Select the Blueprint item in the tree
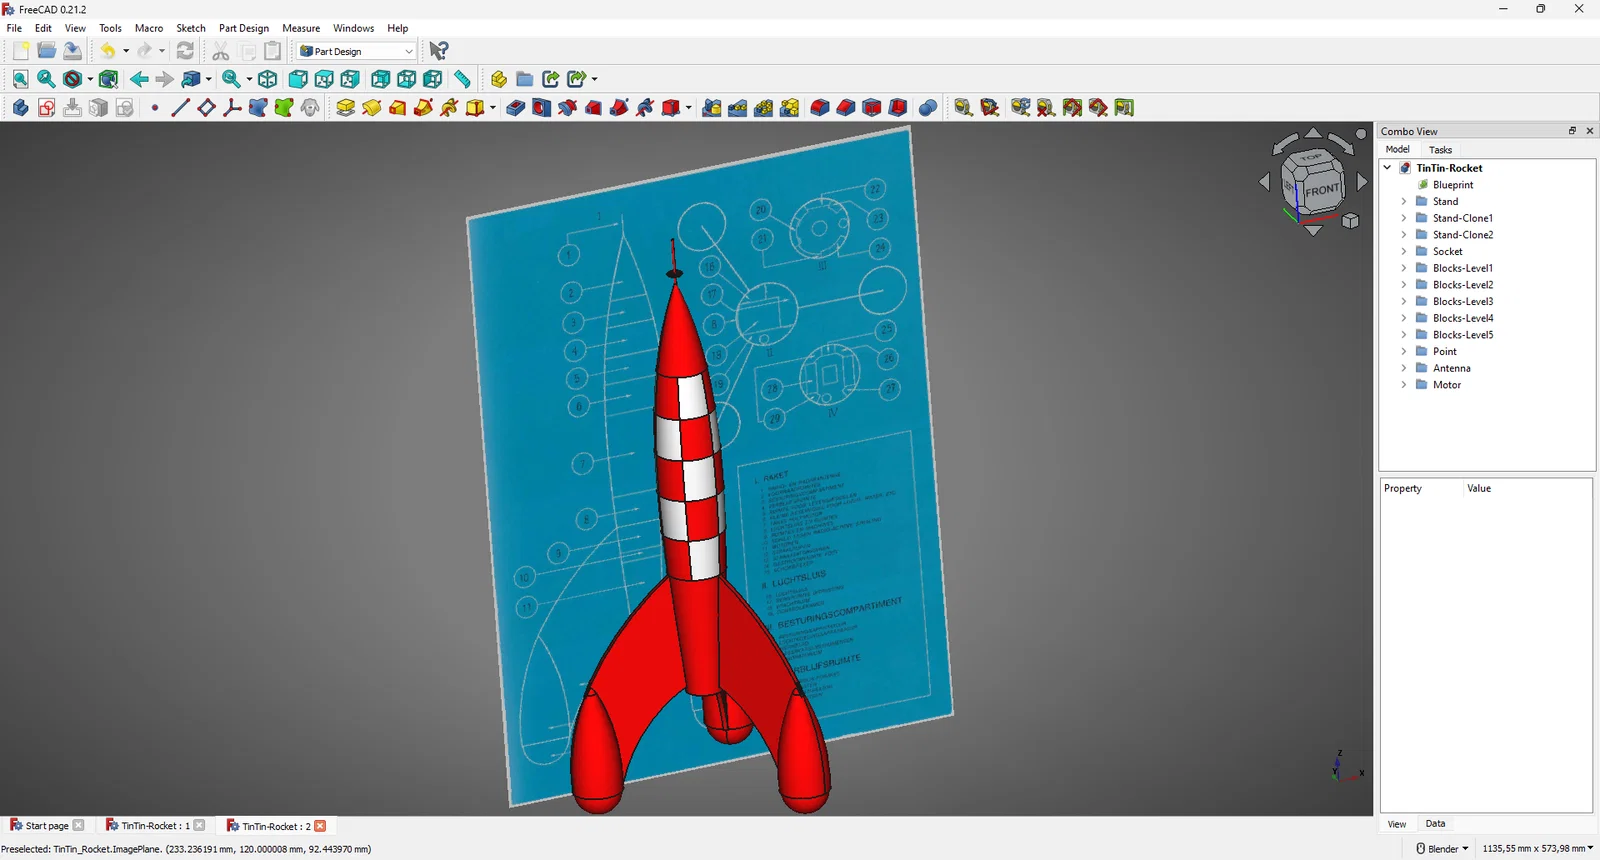This screenshot has width=1600, height=860. [1453, 185]
